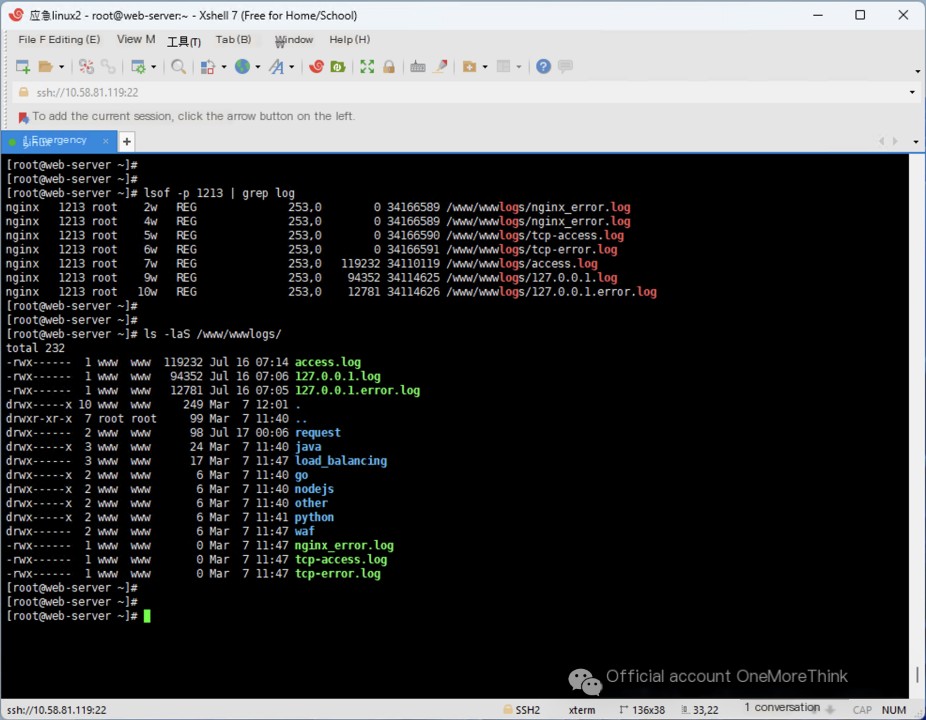
Task: Click the Disconnect toolbar icon
Action: (x=86, y=67)
